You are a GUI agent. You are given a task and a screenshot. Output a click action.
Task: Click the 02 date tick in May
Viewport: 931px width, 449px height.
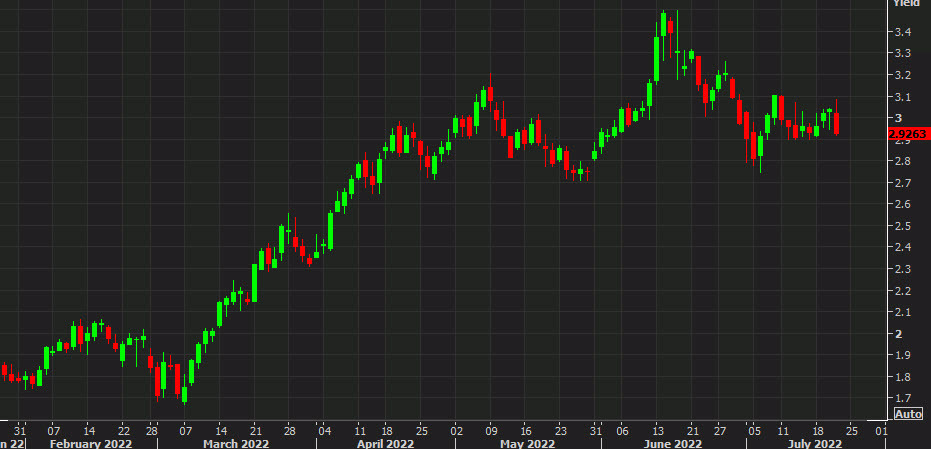[456, 431]
